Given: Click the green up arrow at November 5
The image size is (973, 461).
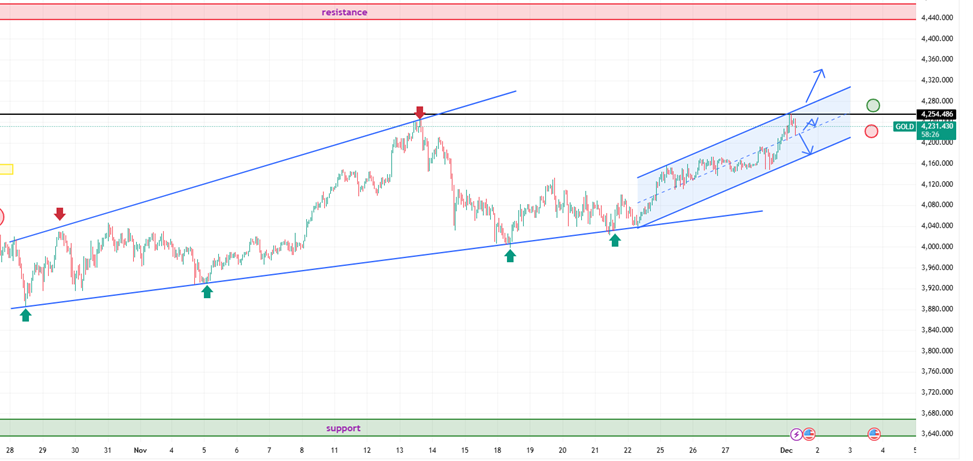Looking at the screenshot, I should point(207,291).
